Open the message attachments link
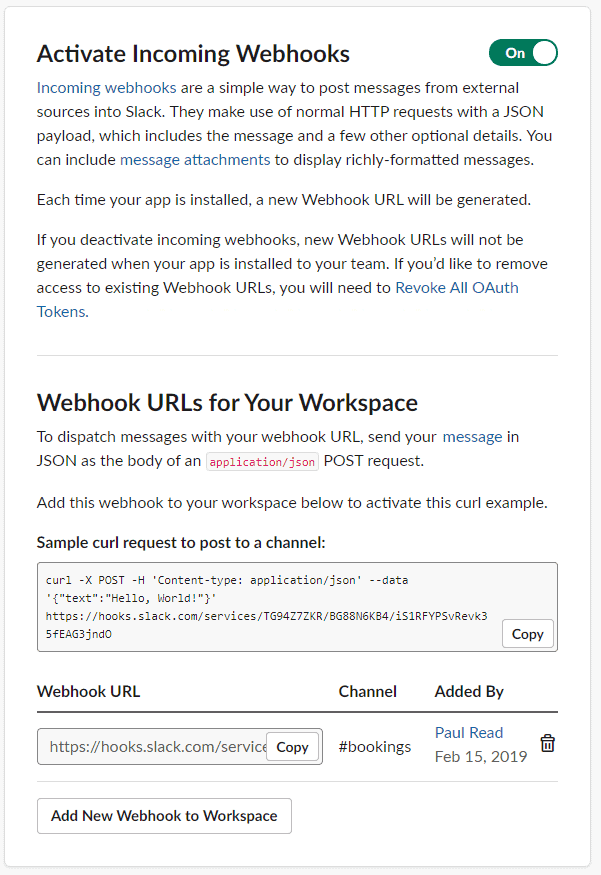The image size is (601, 875). point(195,160)
